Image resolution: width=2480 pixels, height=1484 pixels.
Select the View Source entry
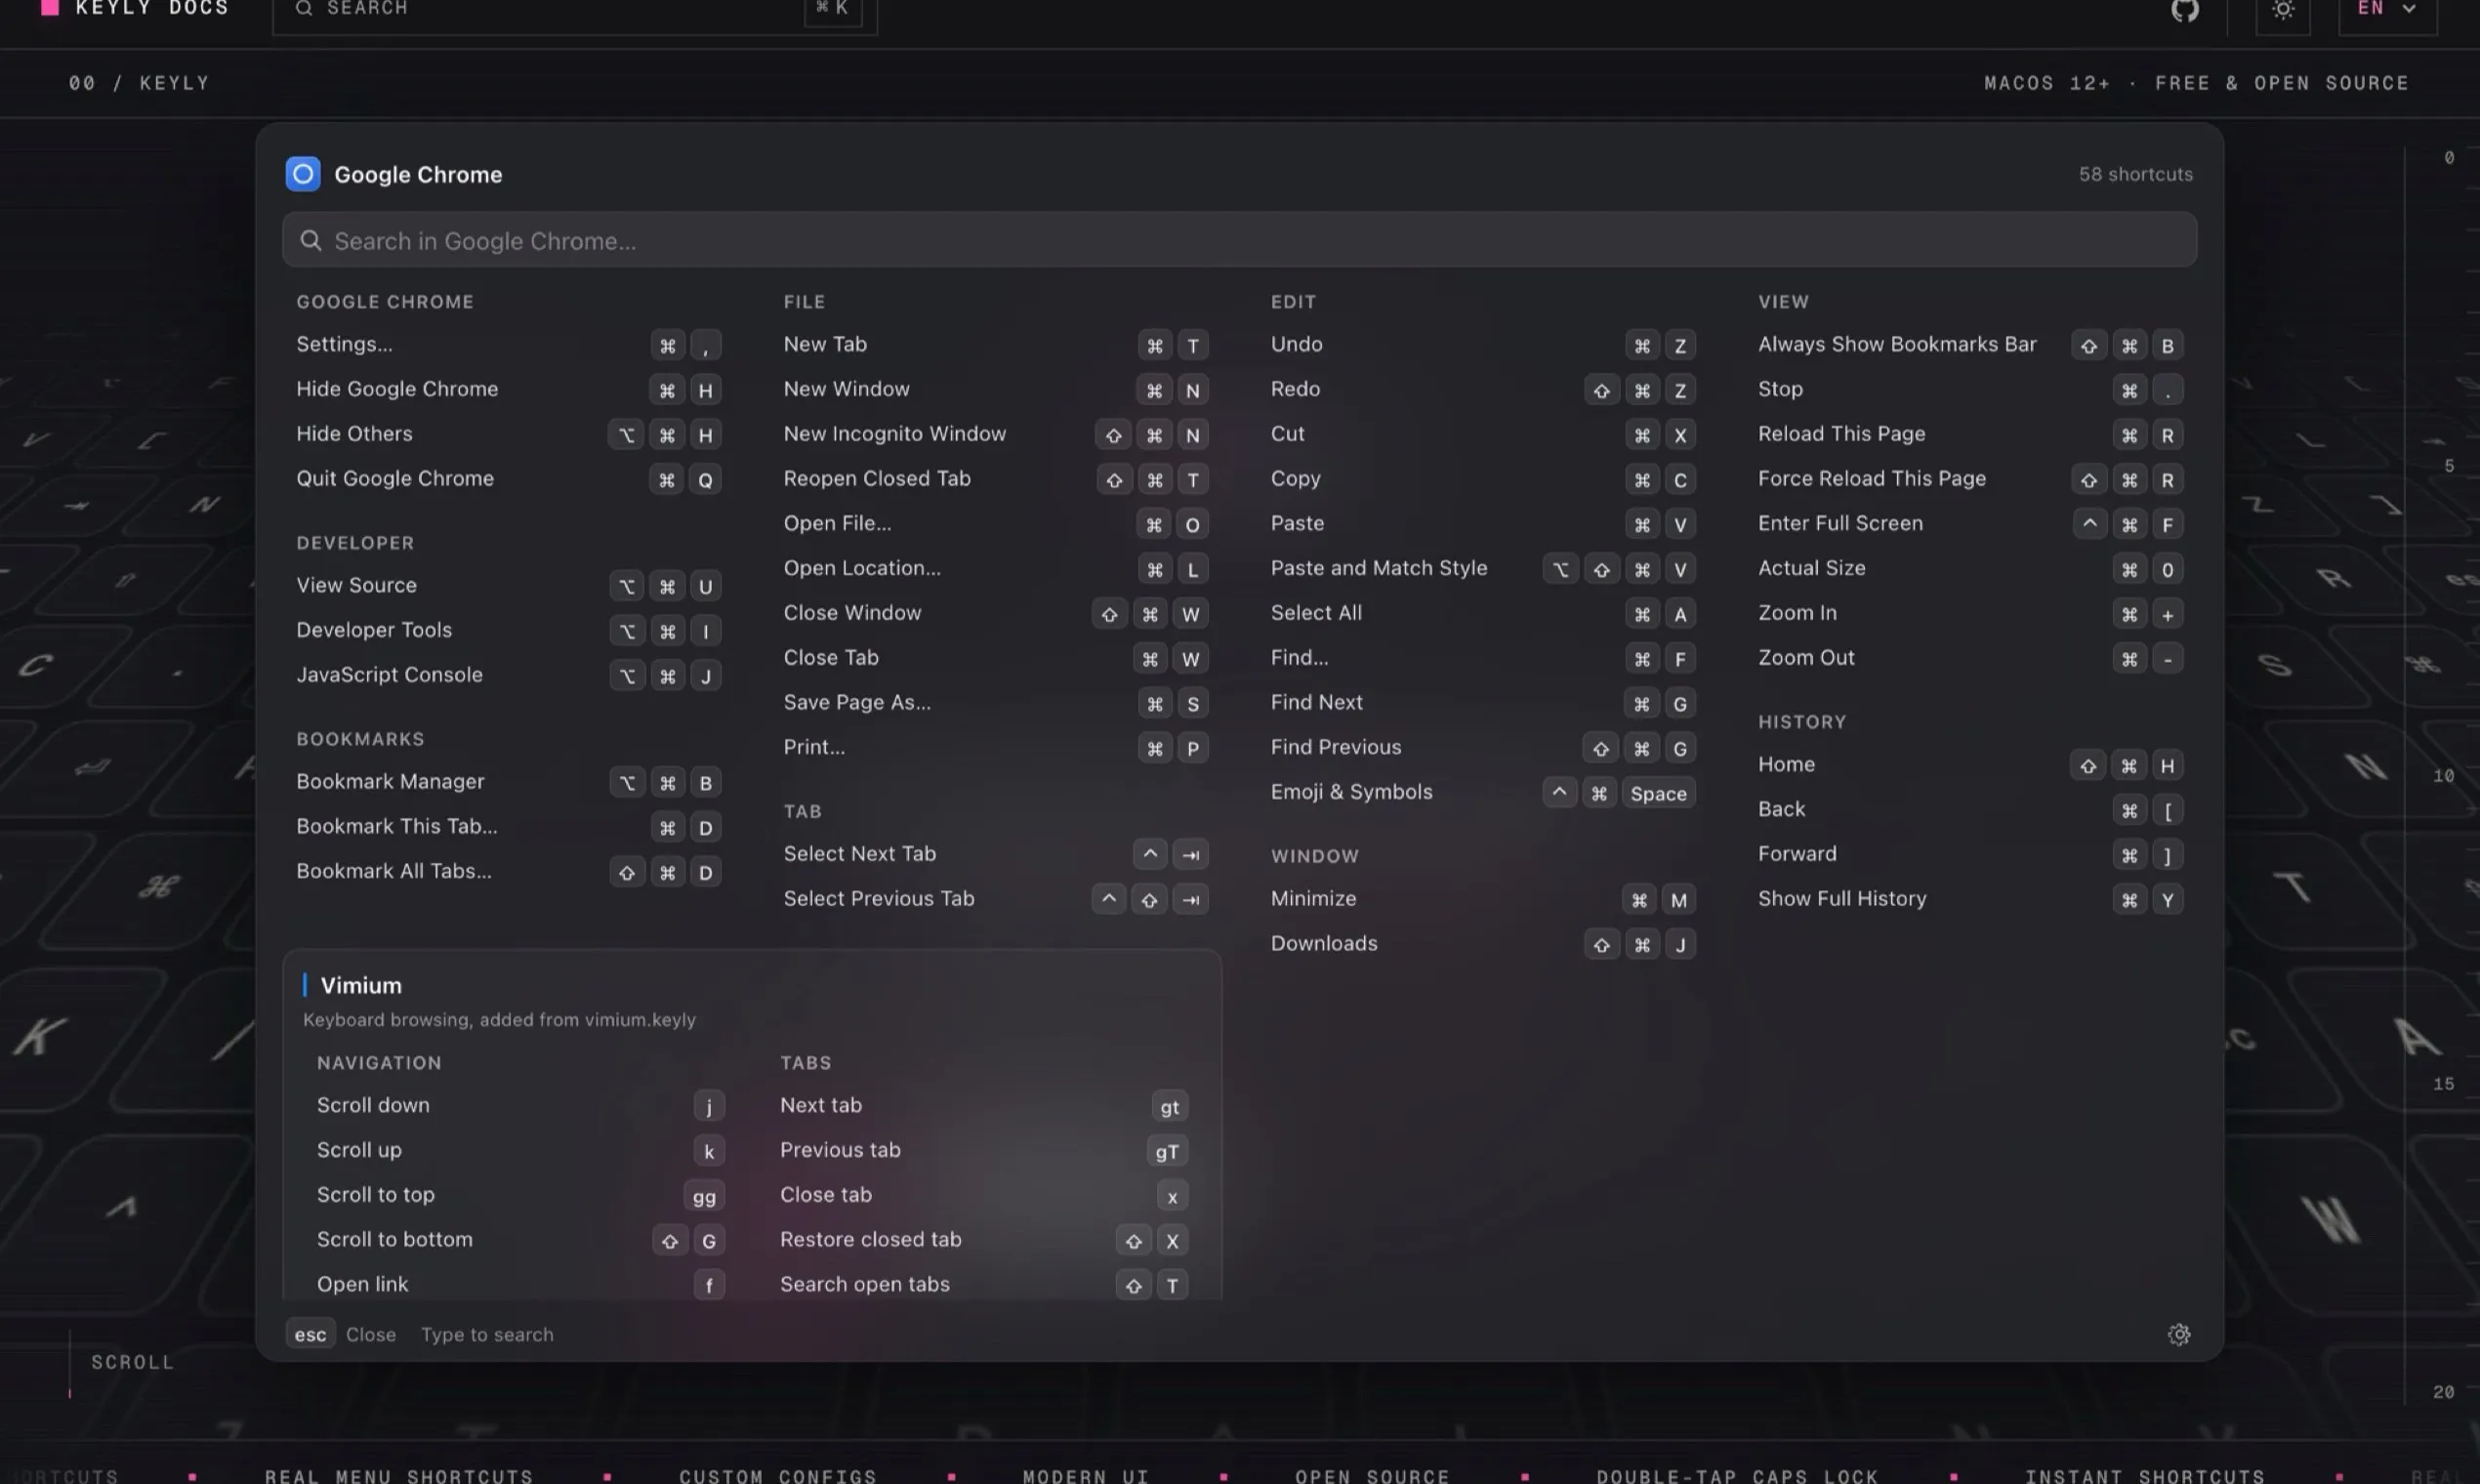(x=508, y=586)
